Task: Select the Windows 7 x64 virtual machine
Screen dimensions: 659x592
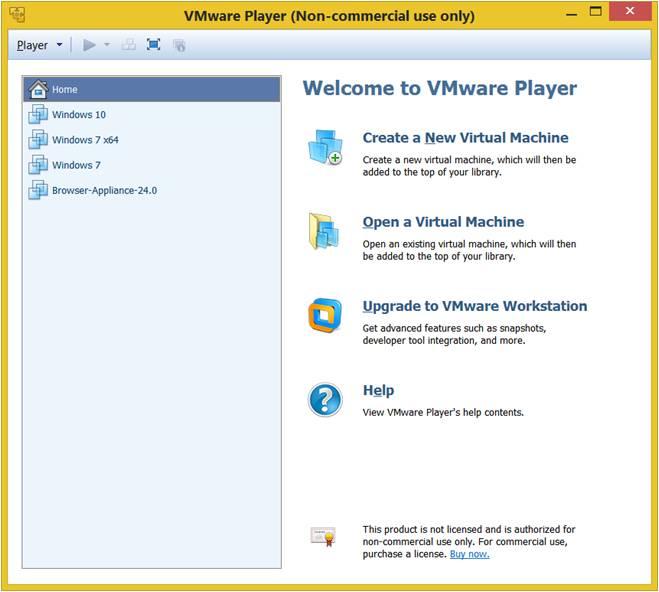Action: point(85,140)
